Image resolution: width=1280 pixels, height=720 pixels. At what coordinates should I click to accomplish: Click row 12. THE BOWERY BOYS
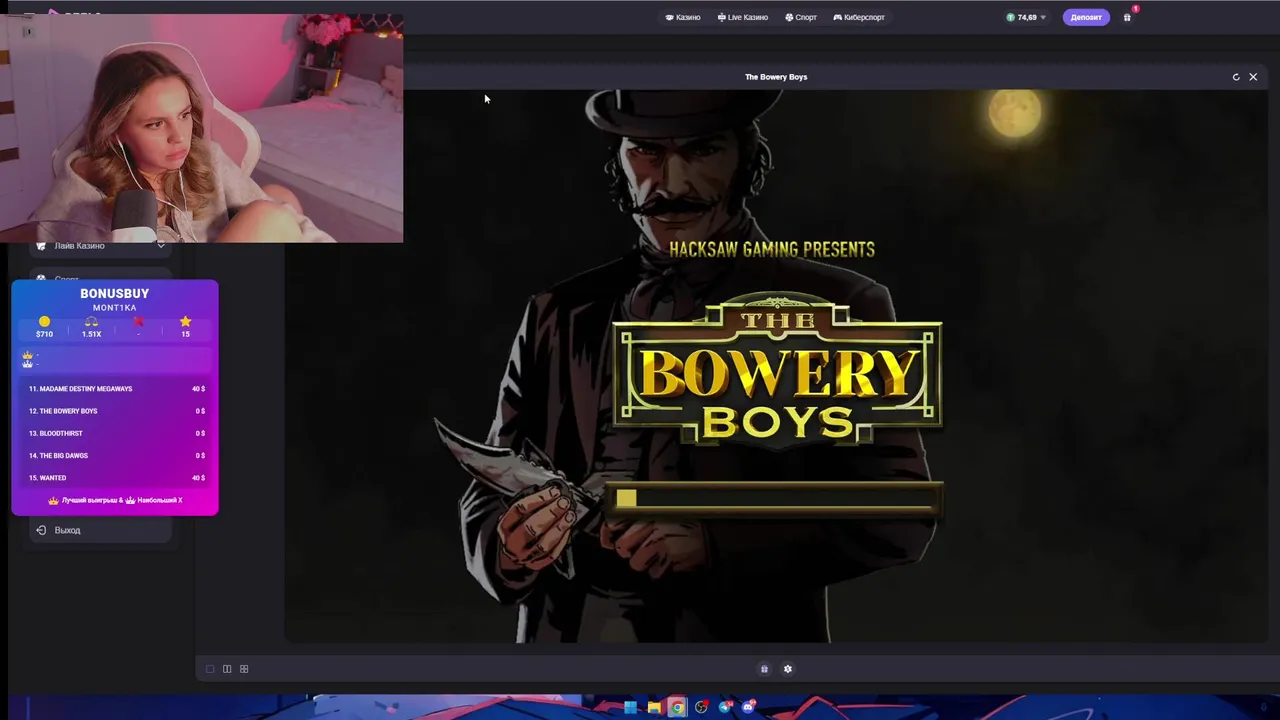coord(116,411)
